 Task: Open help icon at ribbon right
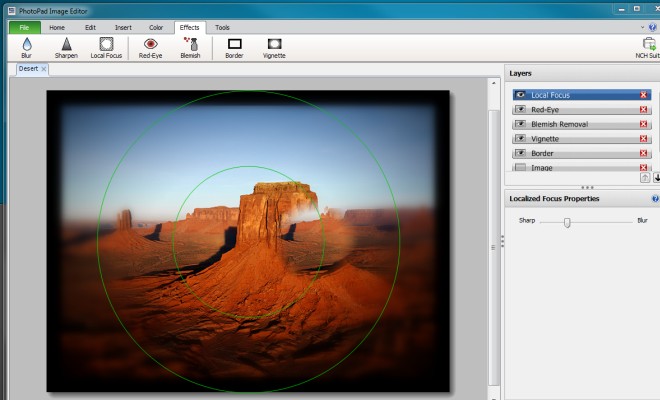(653, 27)
